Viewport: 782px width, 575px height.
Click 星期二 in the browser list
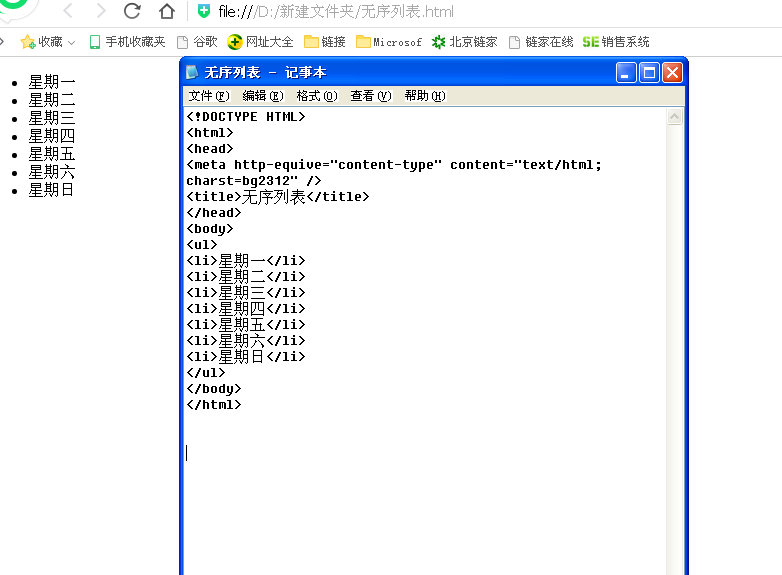pos(52,100)
